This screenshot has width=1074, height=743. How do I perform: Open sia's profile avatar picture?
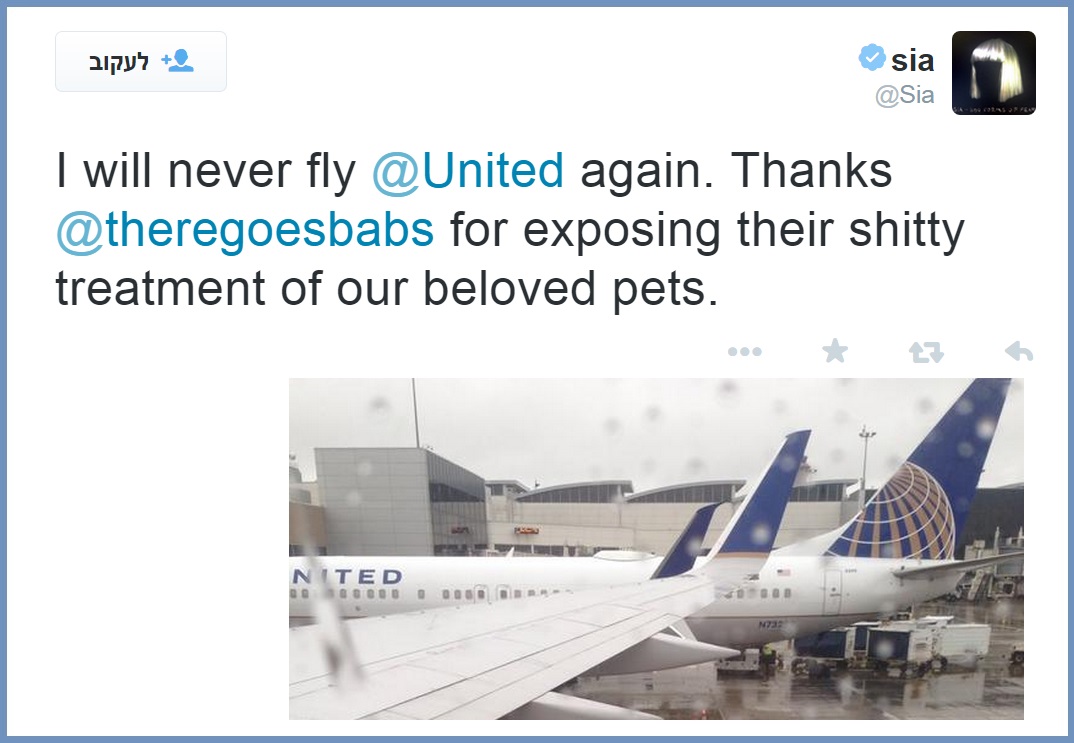click(993, 73)
